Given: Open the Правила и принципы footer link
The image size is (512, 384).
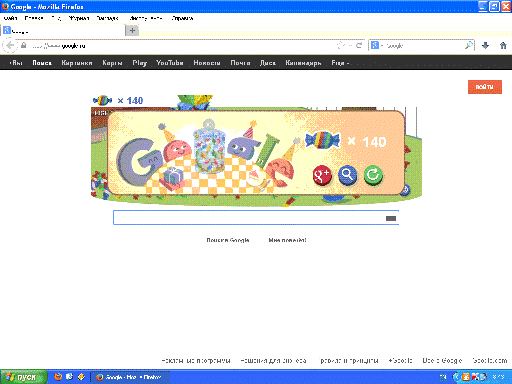Looking at the screenshot, I should 349,360.
